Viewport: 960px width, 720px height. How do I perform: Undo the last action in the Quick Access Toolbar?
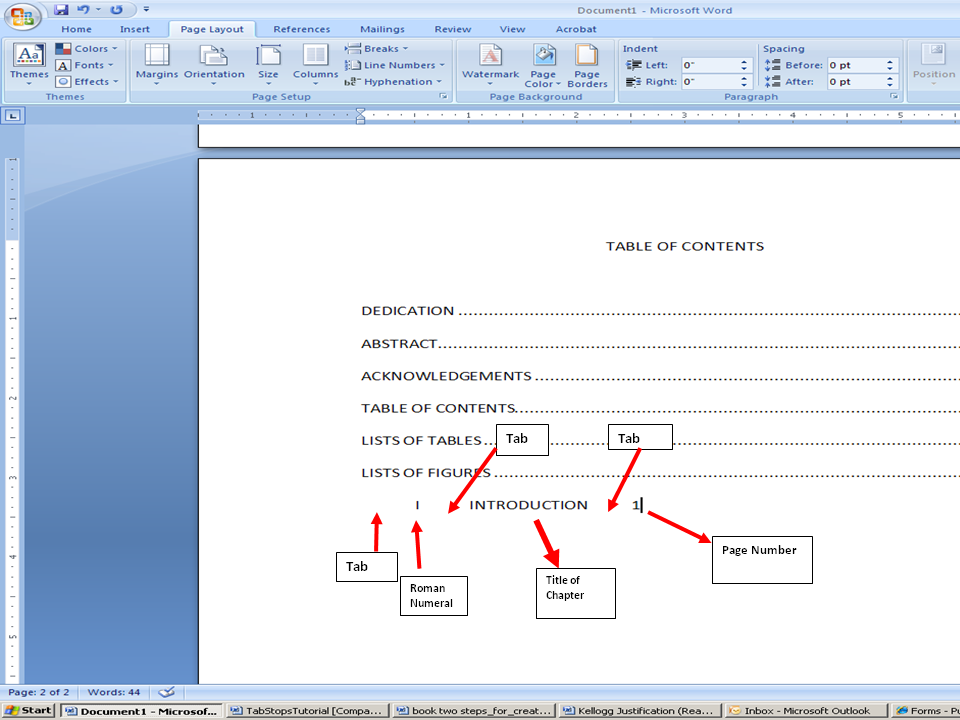coord(83,9)
